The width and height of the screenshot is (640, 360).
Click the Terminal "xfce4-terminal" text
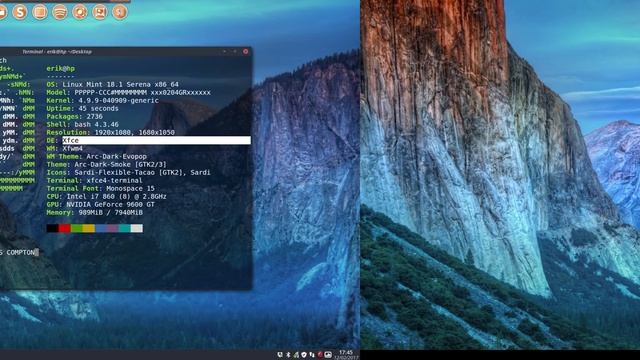point(114,180)
